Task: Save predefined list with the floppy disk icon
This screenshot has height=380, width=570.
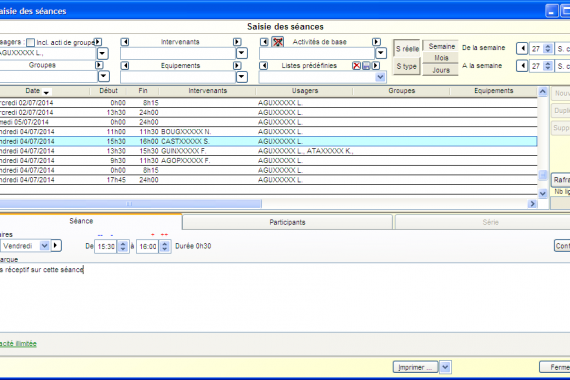Action: 366,65
